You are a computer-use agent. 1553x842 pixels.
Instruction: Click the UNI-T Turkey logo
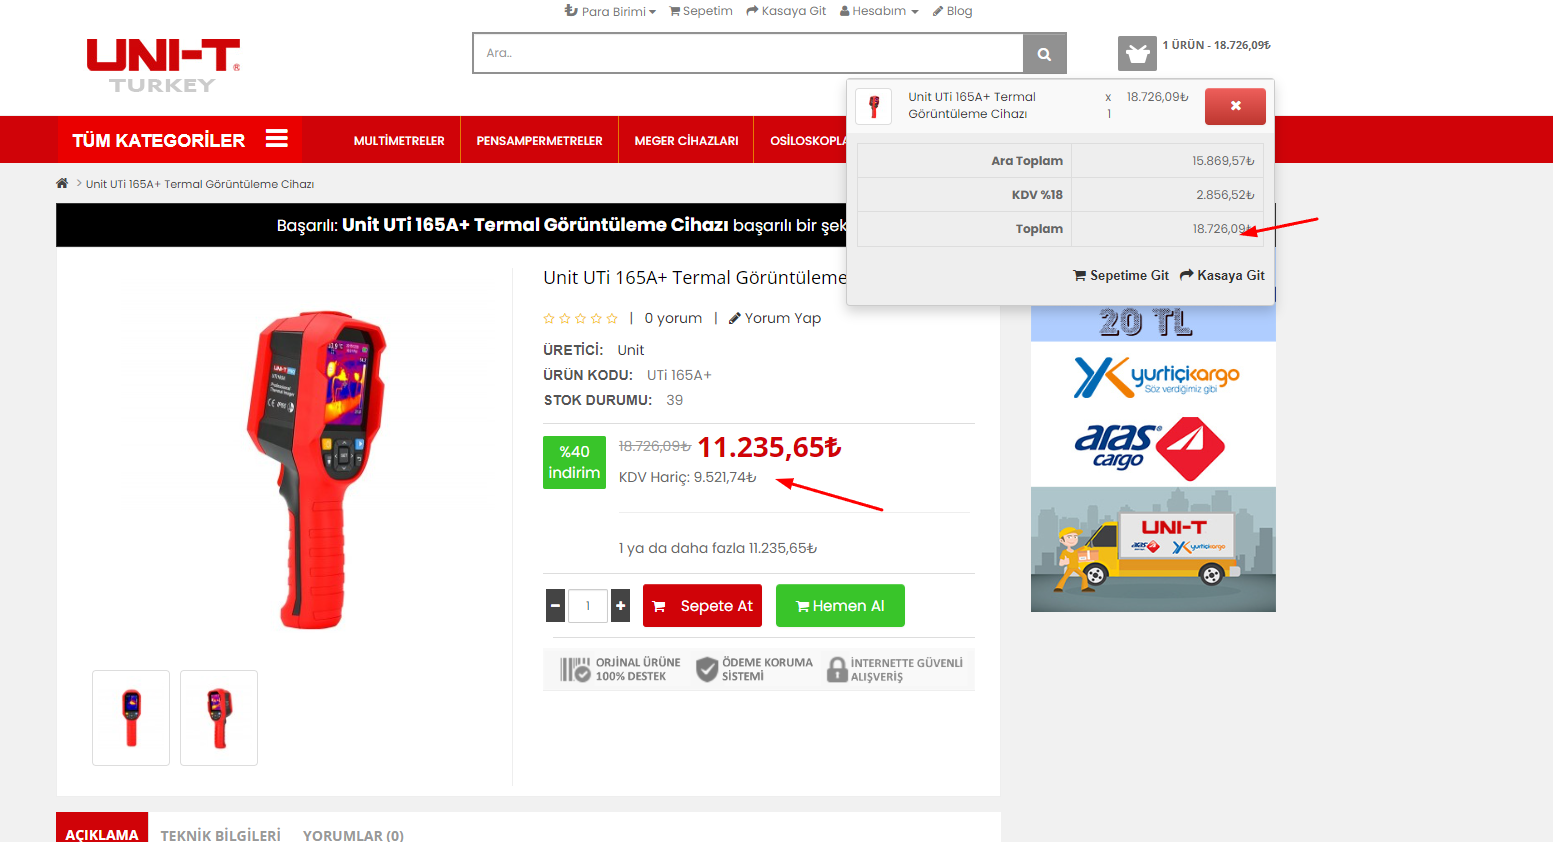point(163,66)
